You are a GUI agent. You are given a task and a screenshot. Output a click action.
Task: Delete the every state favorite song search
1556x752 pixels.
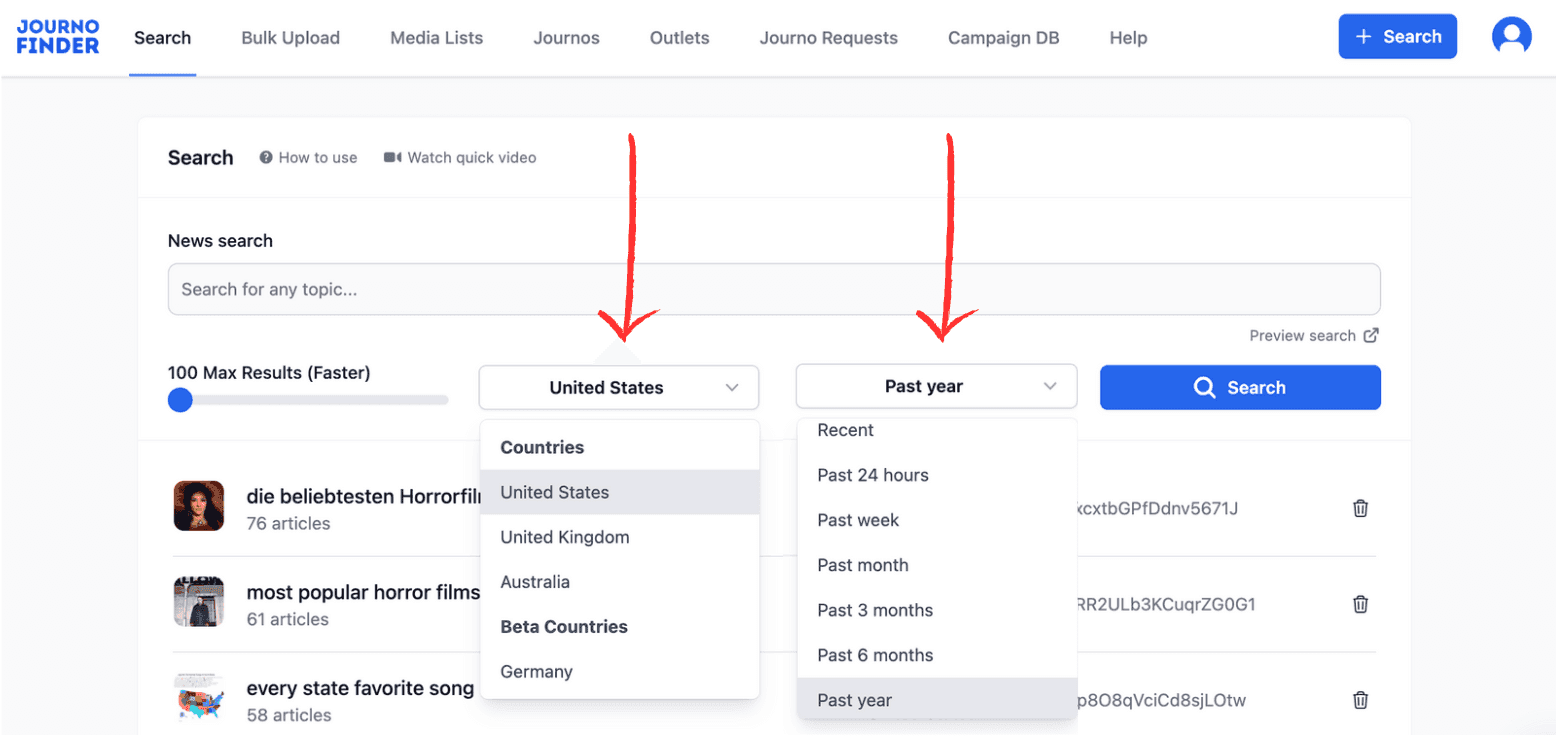coord(1360,700)
